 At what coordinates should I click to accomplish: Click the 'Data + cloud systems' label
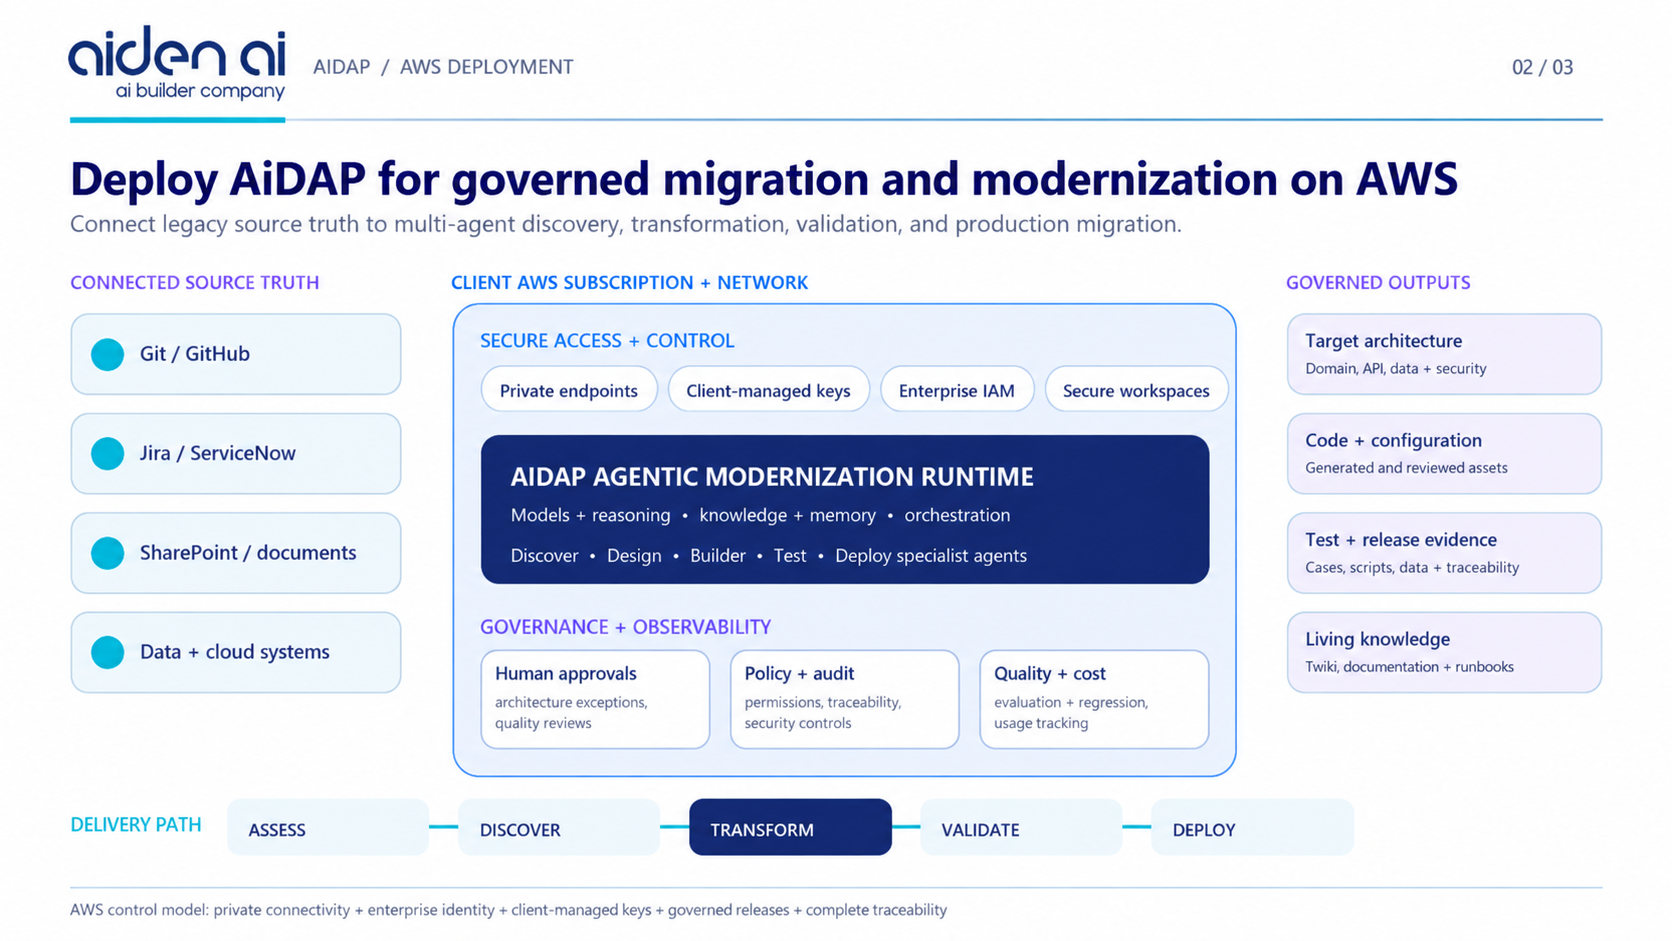235,652
